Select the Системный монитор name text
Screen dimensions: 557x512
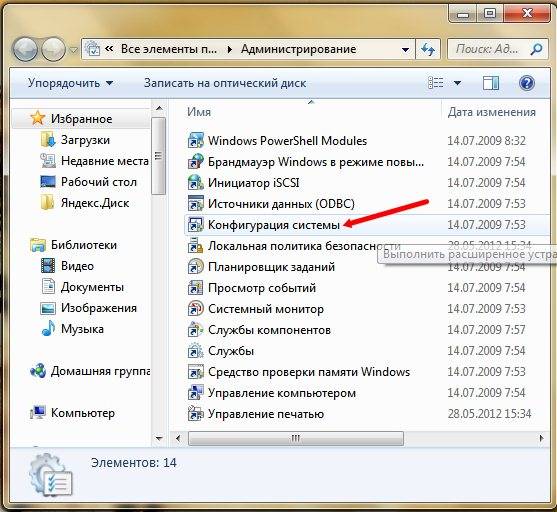pyautogui.click(x=266, y=309)
